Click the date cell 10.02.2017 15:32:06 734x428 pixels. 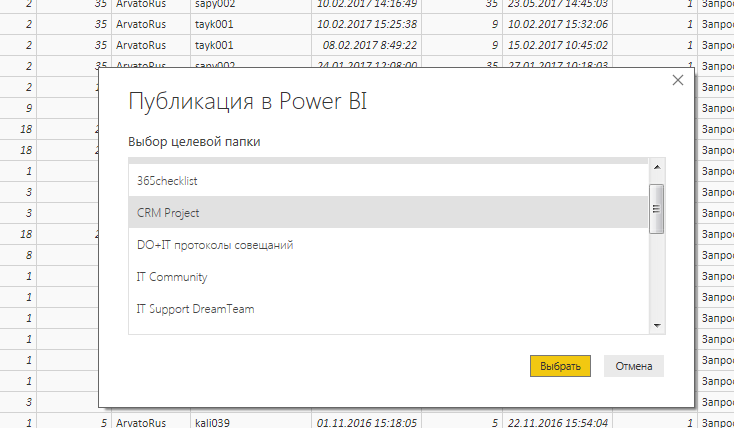pyautogui.click(x=558, y=24)
